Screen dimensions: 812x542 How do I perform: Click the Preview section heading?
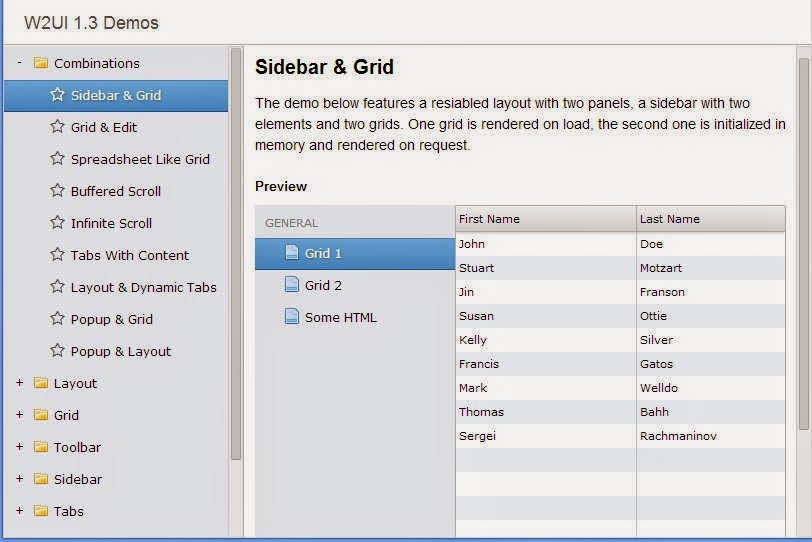281,186
